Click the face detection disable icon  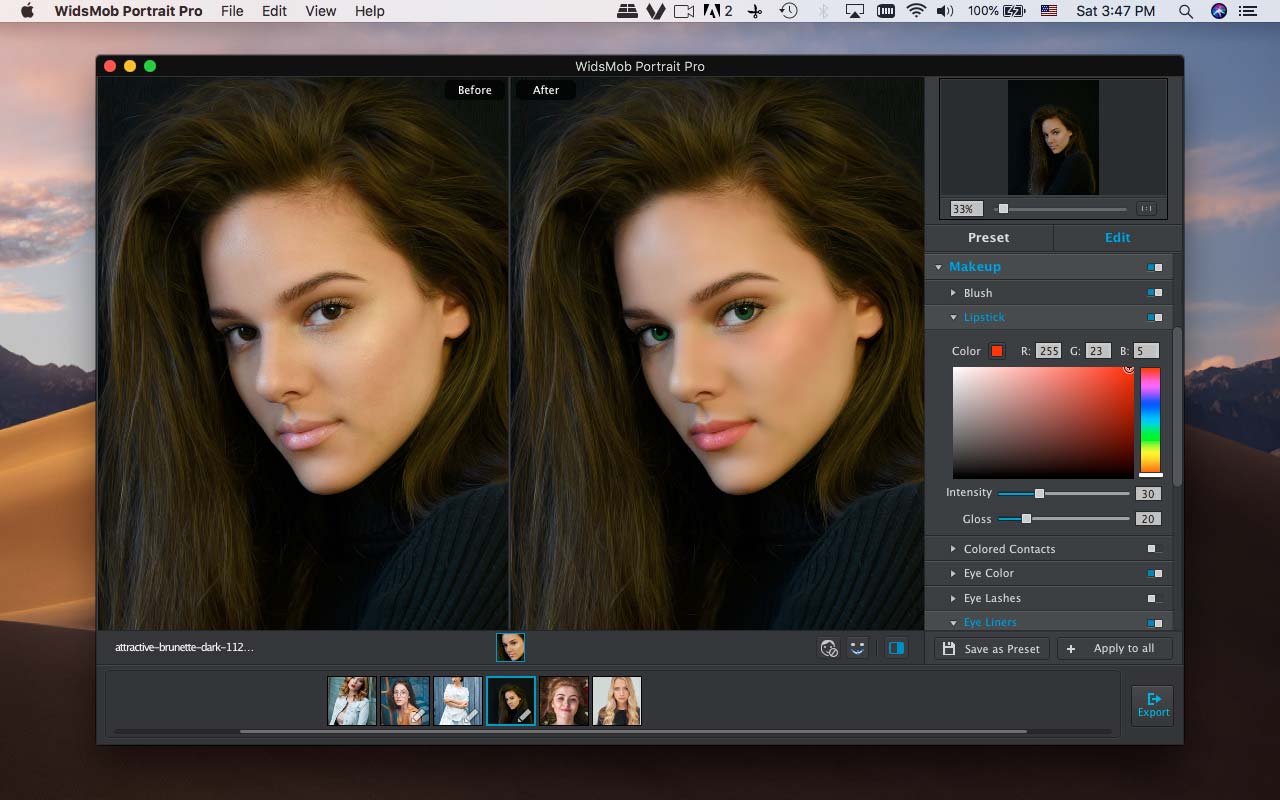pos(828,648)
